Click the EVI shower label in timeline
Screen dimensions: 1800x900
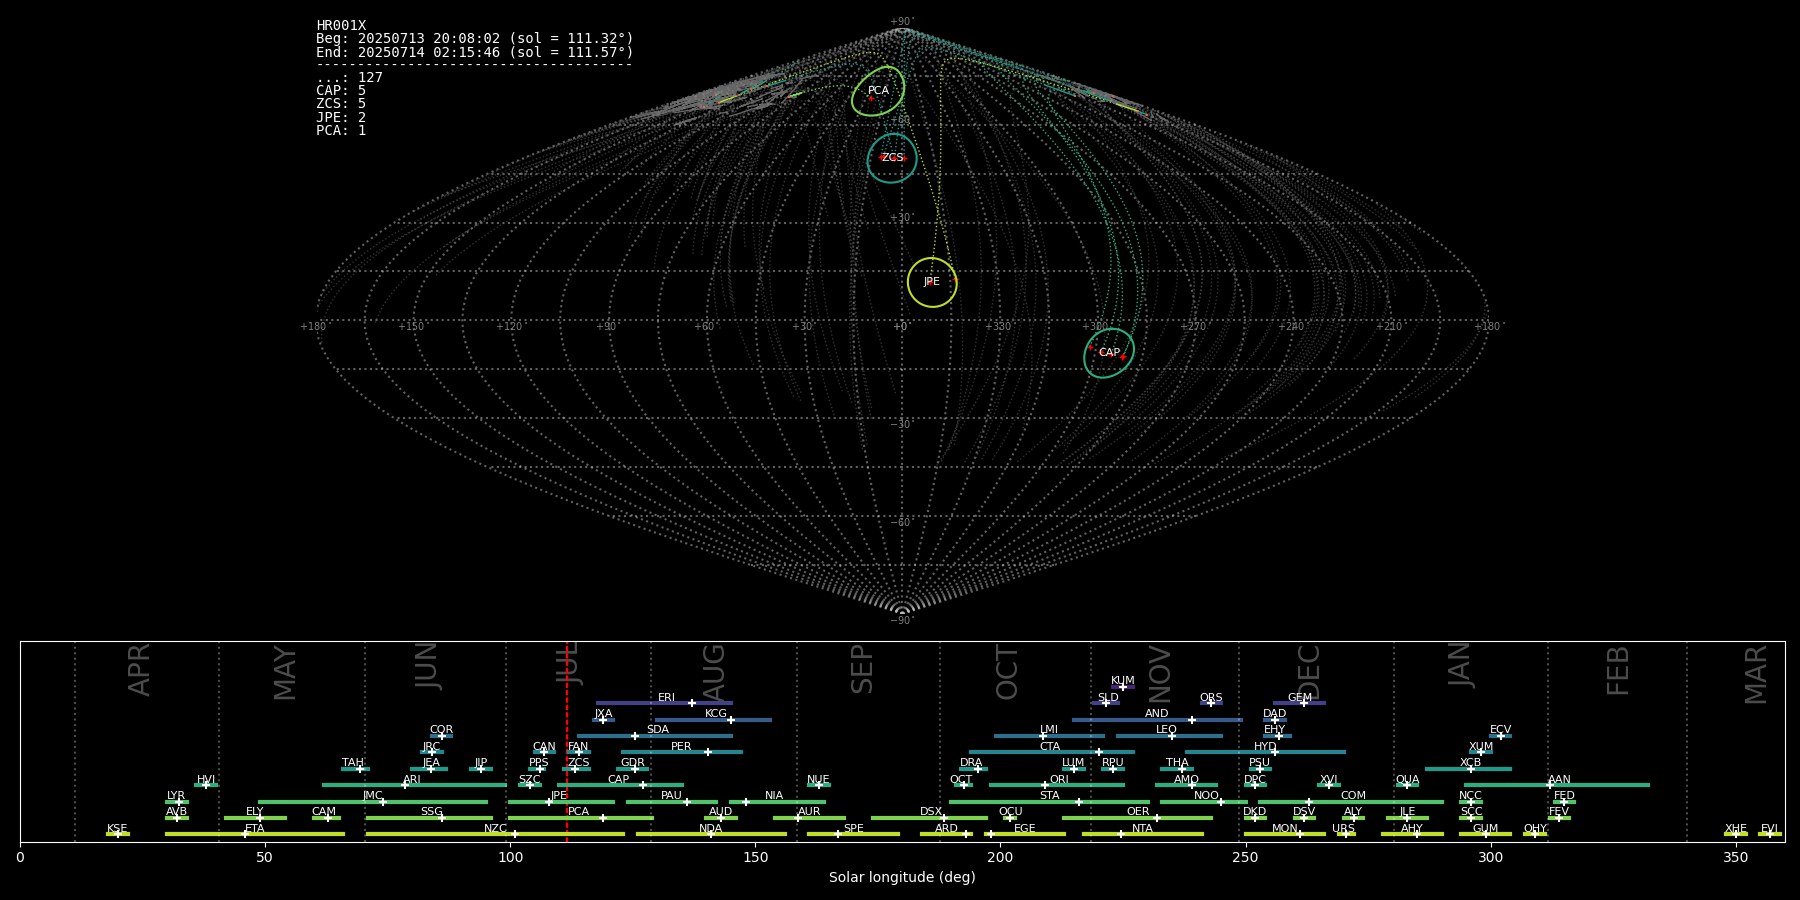(1769, 829)
